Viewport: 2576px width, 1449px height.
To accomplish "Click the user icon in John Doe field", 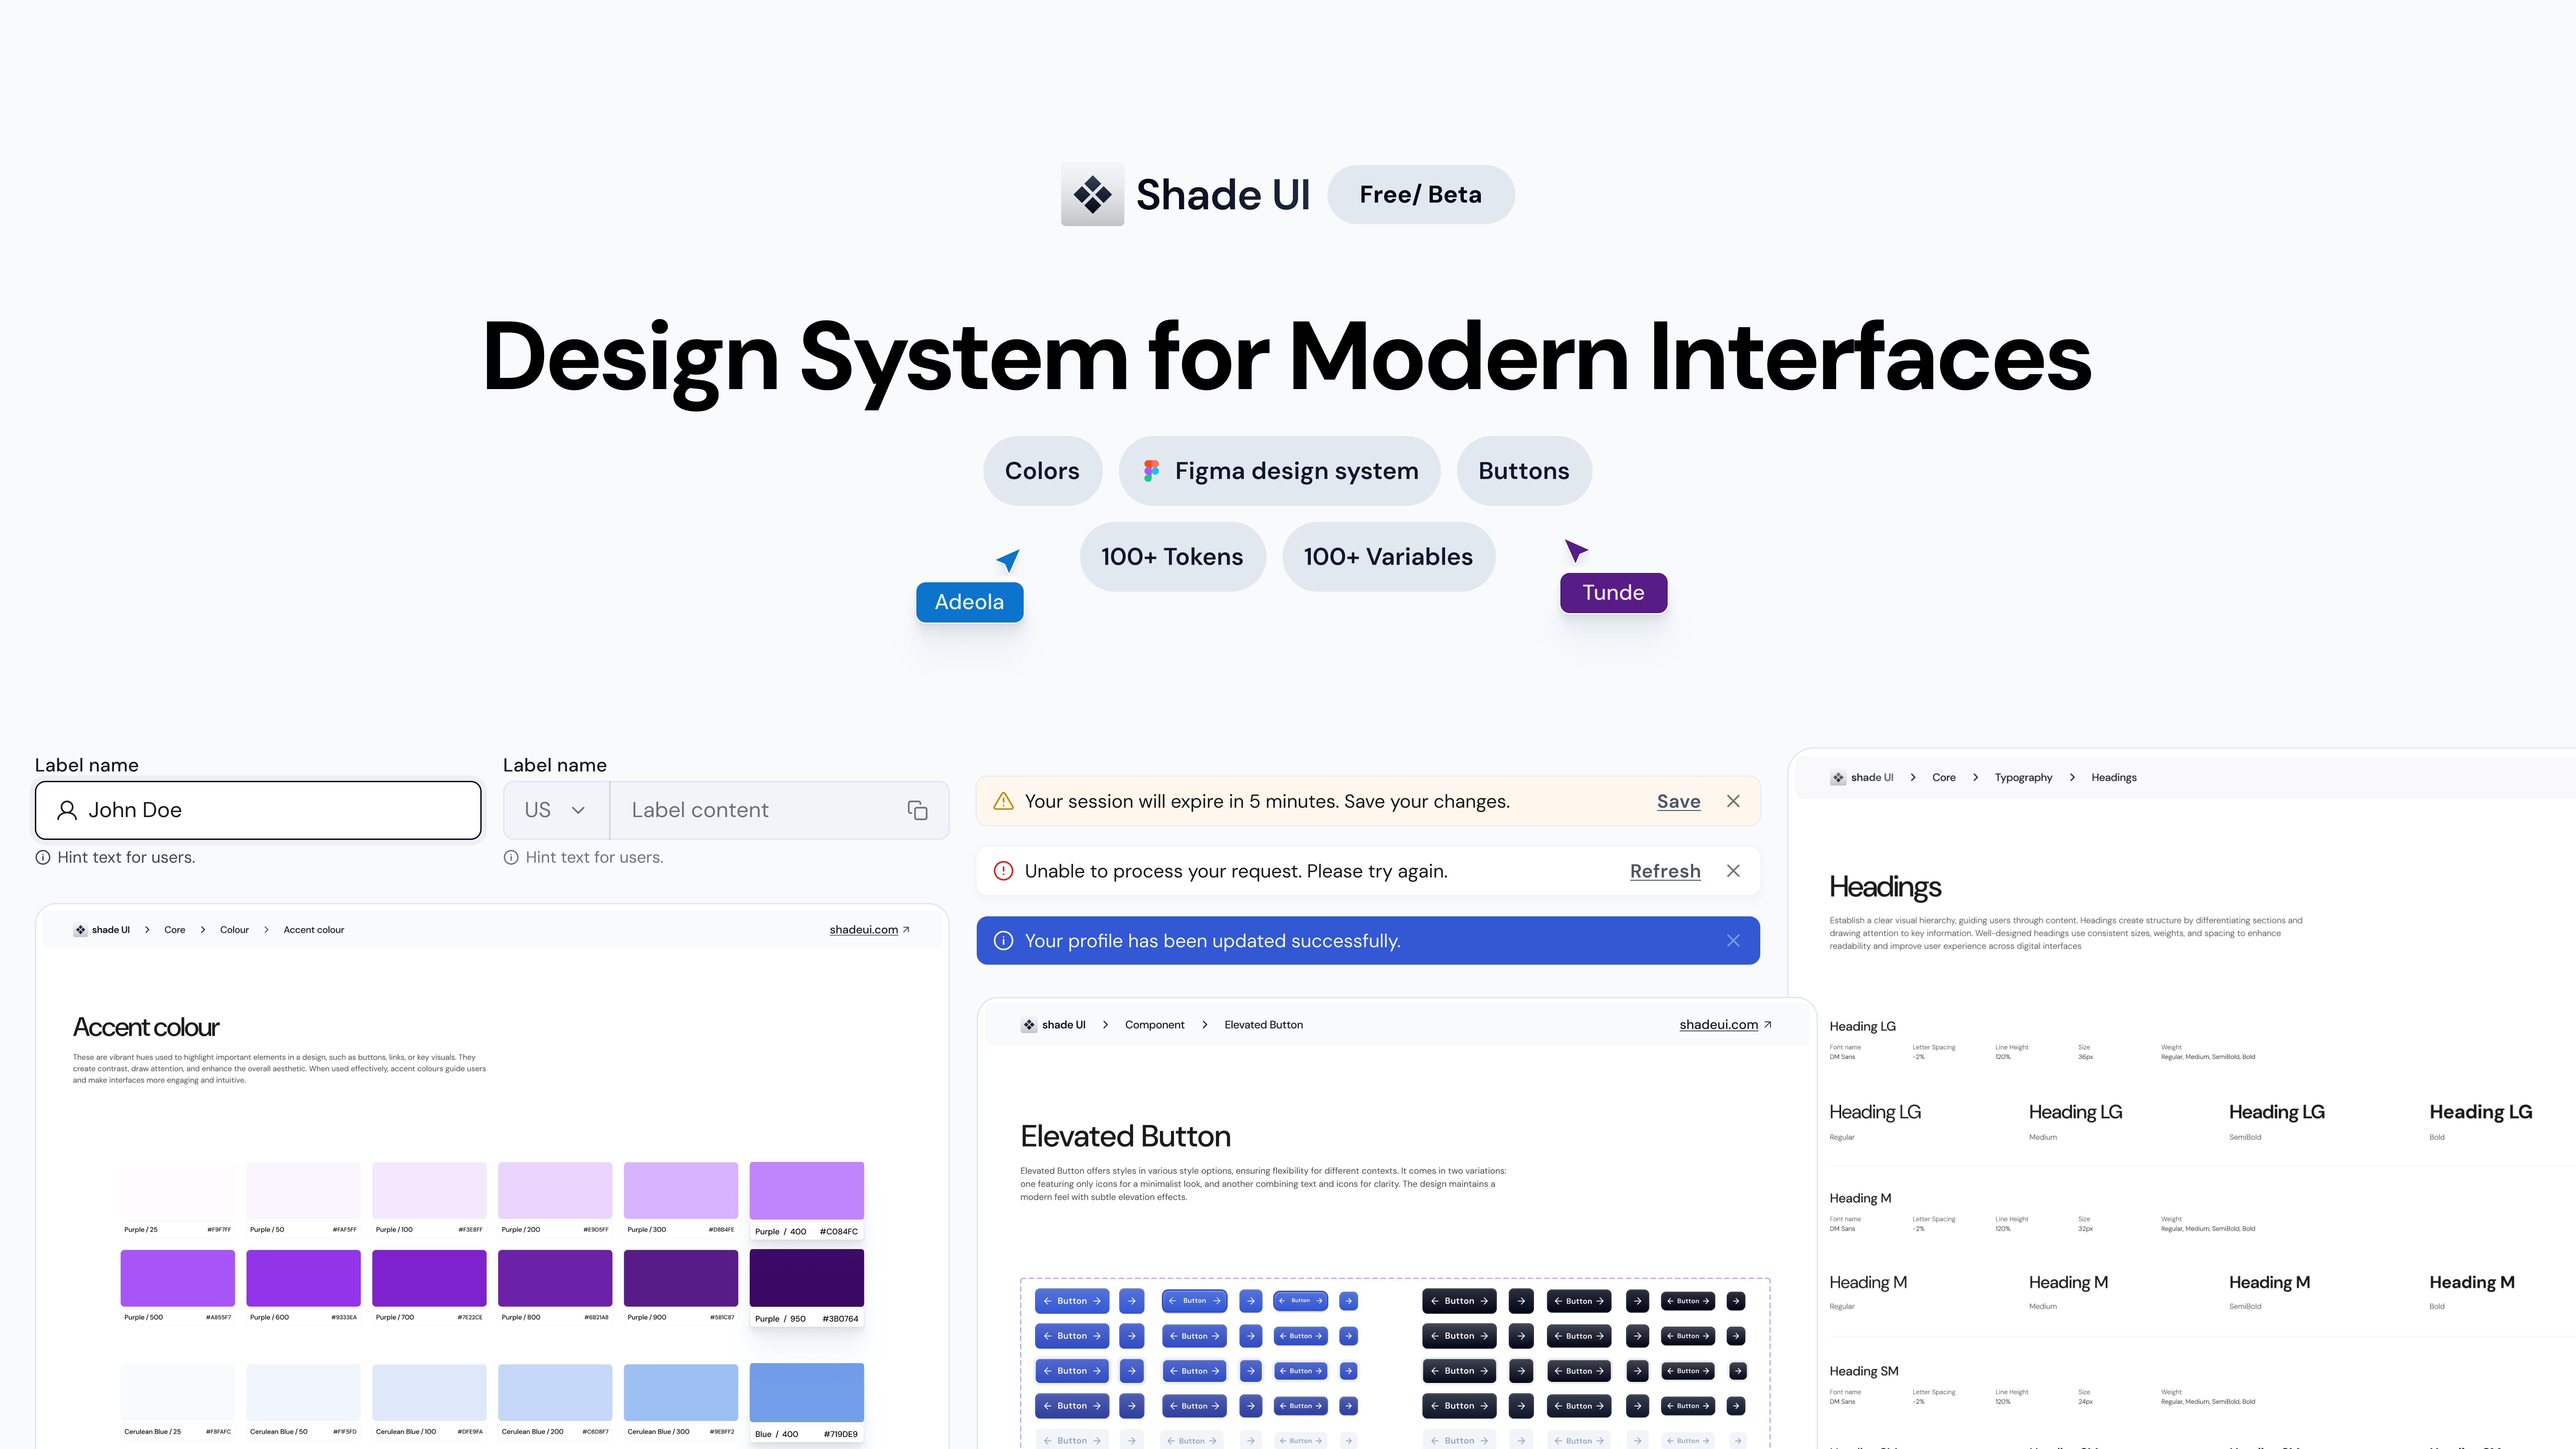I will (x=67, y=810).
